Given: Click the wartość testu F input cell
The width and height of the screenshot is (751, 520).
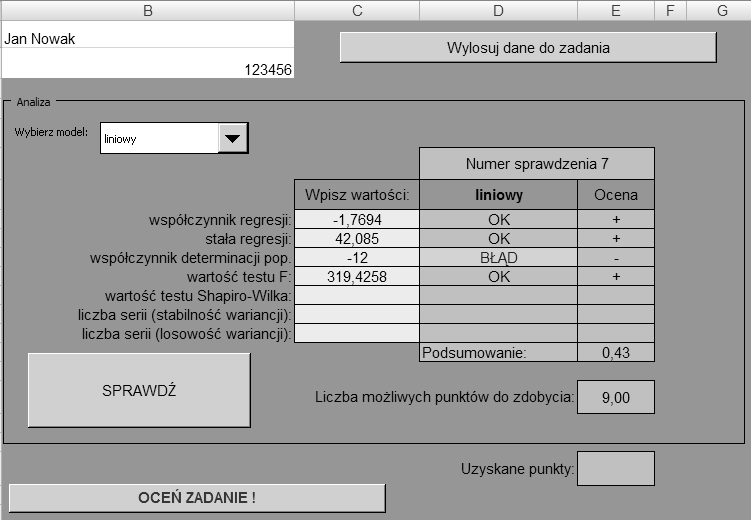Looking at the screenshot, I should (x=357, y=277).
